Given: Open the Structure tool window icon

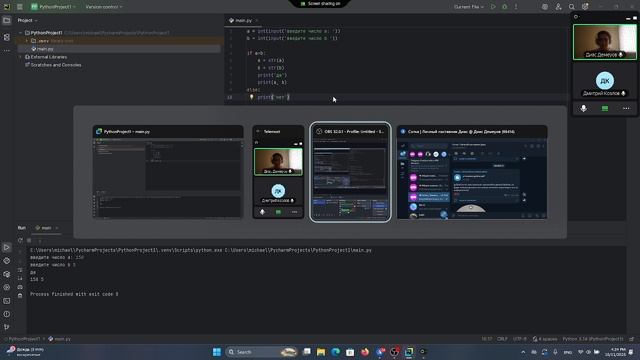Looking at the screenshot, I should [x=7, y=37].
